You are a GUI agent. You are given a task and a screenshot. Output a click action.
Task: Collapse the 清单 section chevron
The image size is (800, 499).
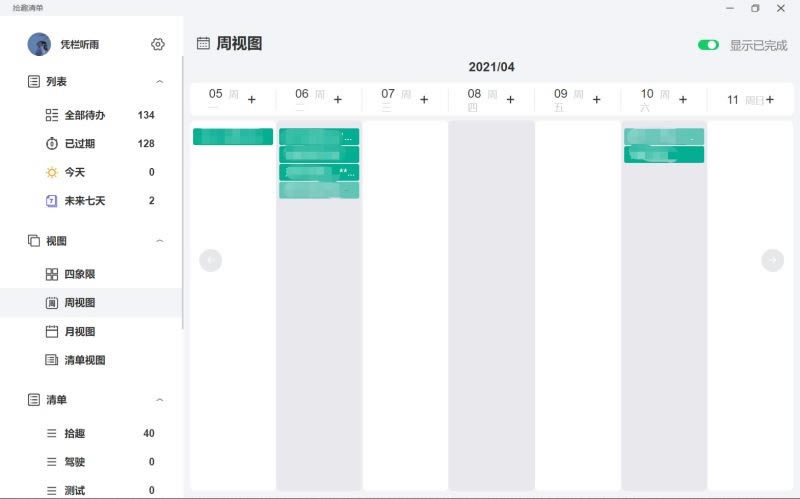coord(160,400)
